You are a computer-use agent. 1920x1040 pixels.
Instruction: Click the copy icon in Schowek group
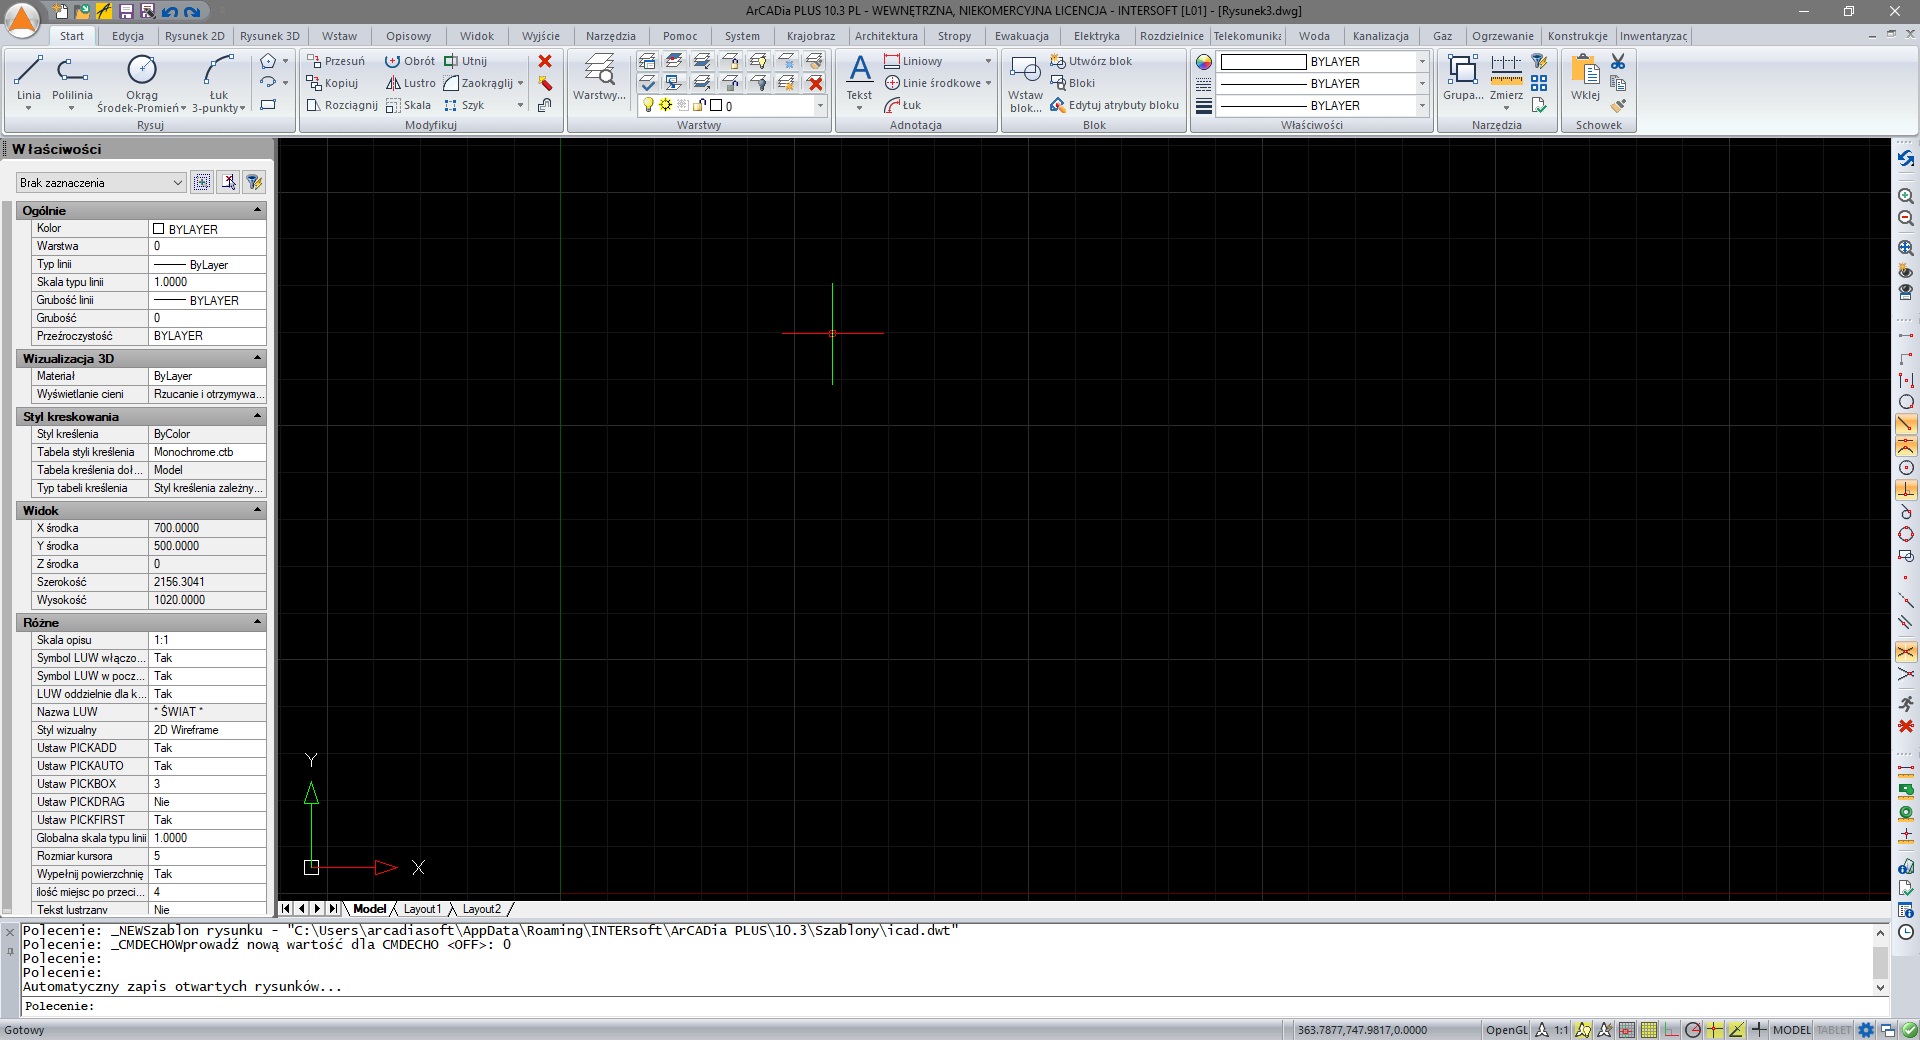[1618, 83]
